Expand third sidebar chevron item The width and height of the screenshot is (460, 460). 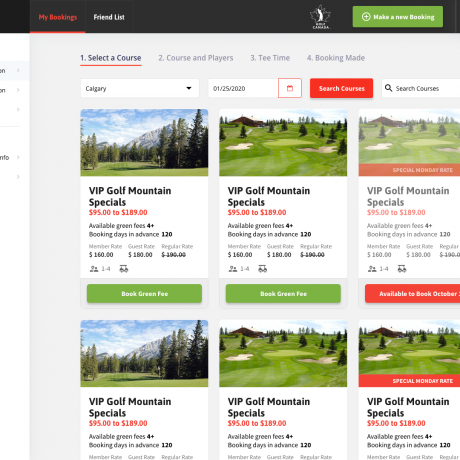pos(18,109)
